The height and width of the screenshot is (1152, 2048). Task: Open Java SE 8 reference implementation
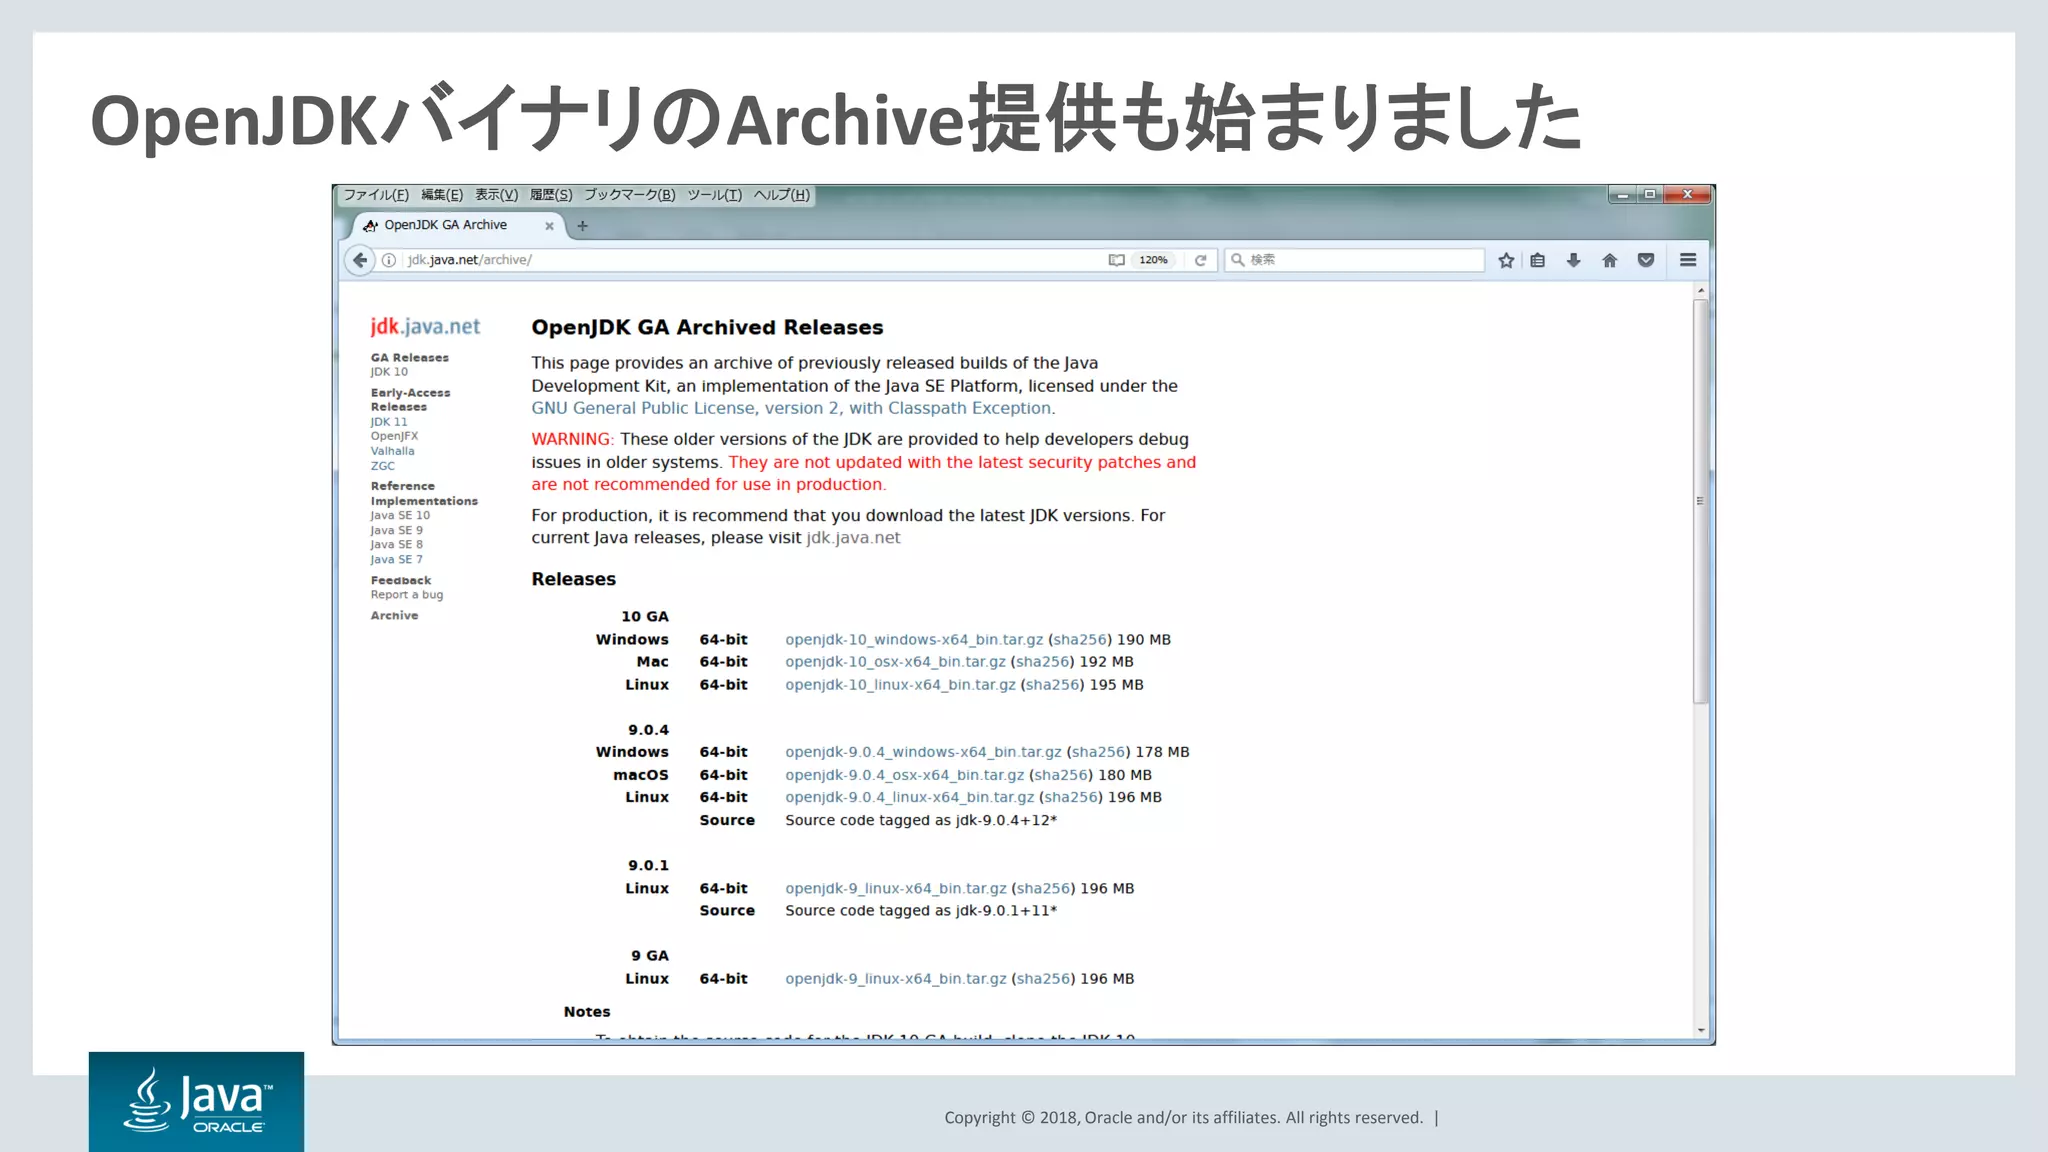coord(396,545)
